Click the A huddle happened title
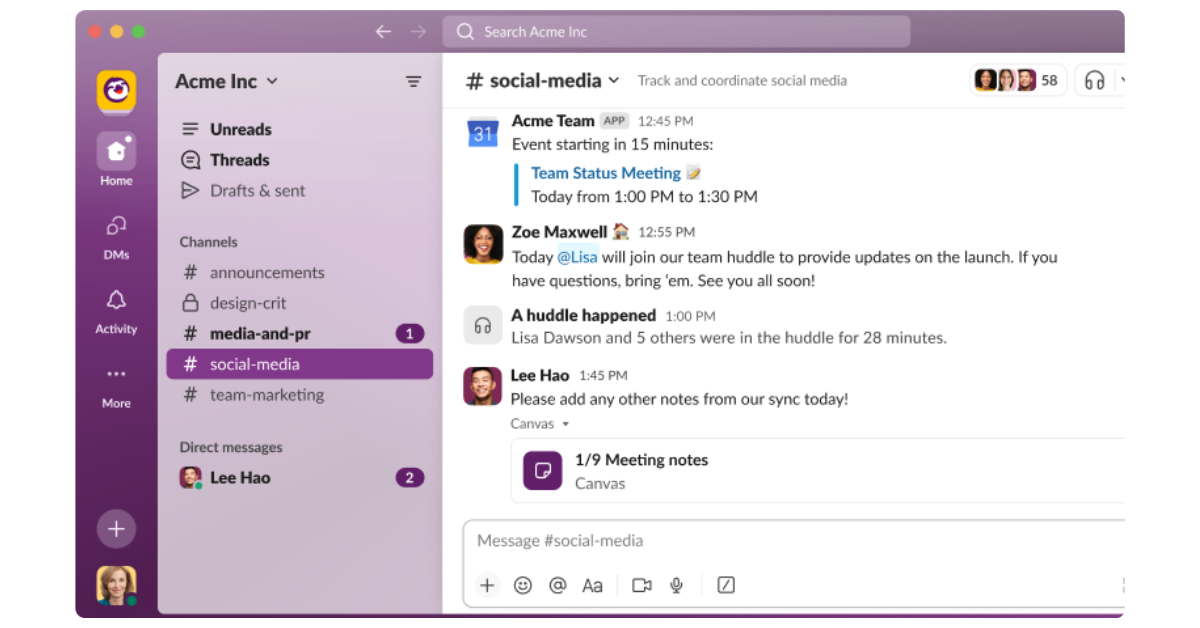Viewport: 1200px width, 628px height. (x=584, y=315)
